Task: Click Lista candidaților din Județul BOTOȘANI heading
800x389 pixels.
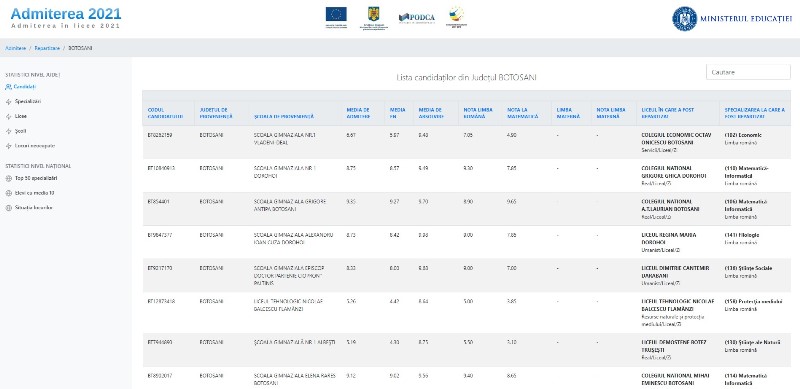Action: (x=466, y=78)
